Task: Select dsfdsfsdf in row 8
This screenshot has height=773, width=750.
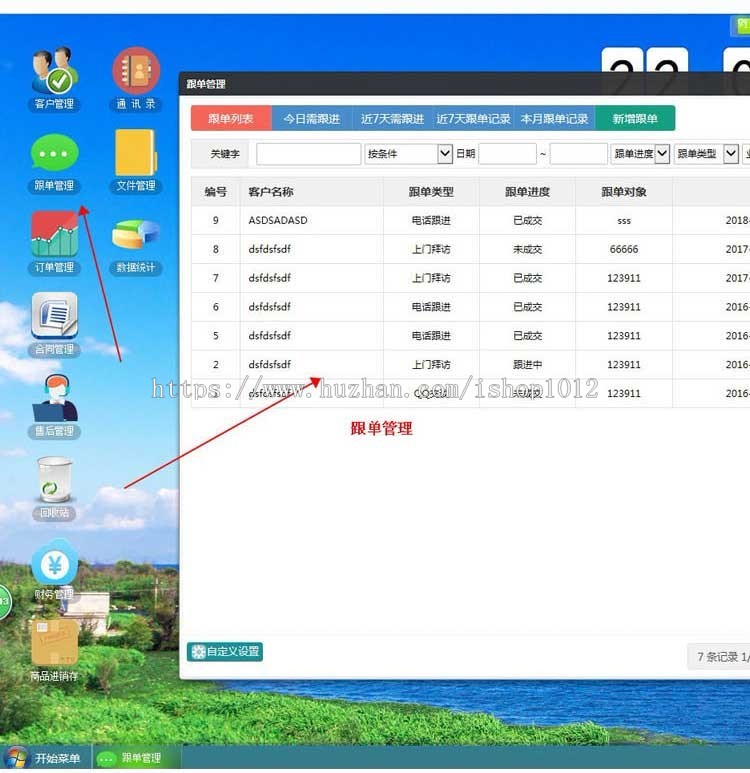Action: point(269,249)
